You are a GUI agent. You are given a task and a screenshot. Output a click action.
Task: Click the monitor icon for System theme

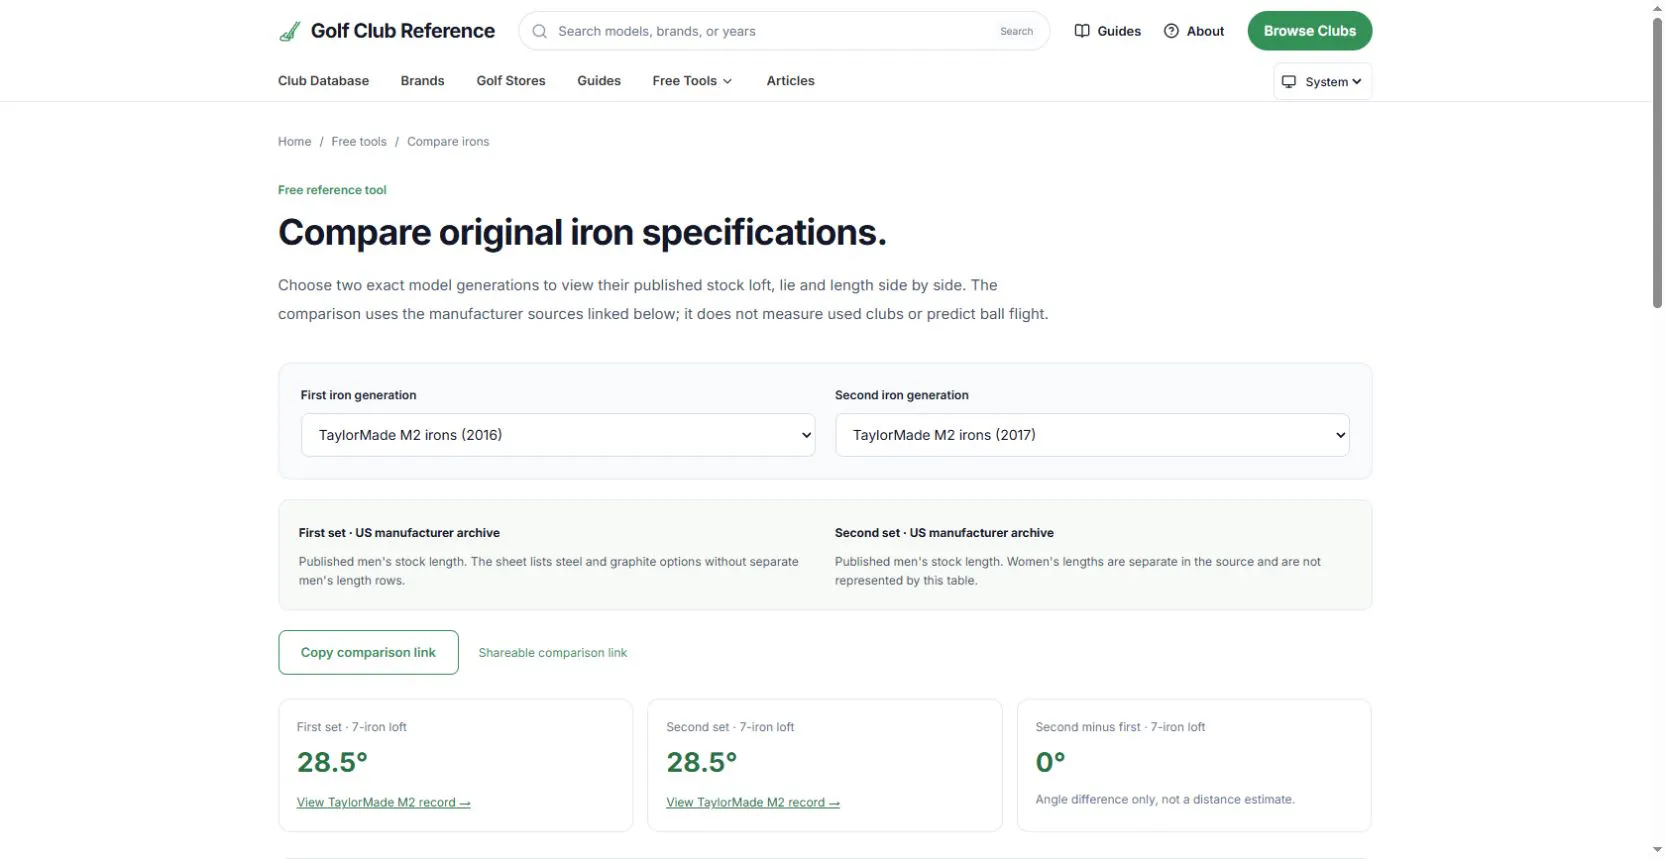click(x=1289, y=82)
